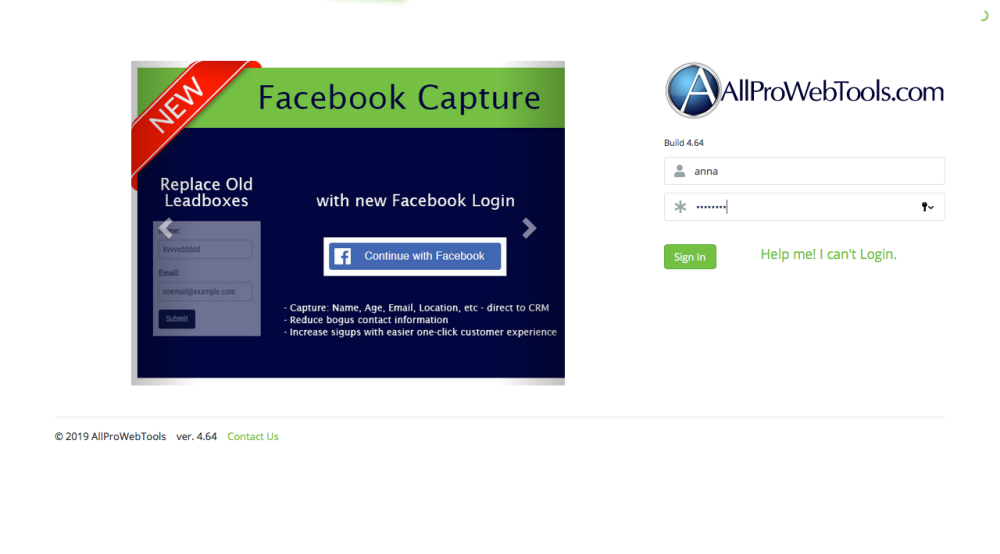Screen dimensions: 1000x554
Task: Click the Email field in leadbox preview
Action: pyautogui.click(x=205, y=291)
